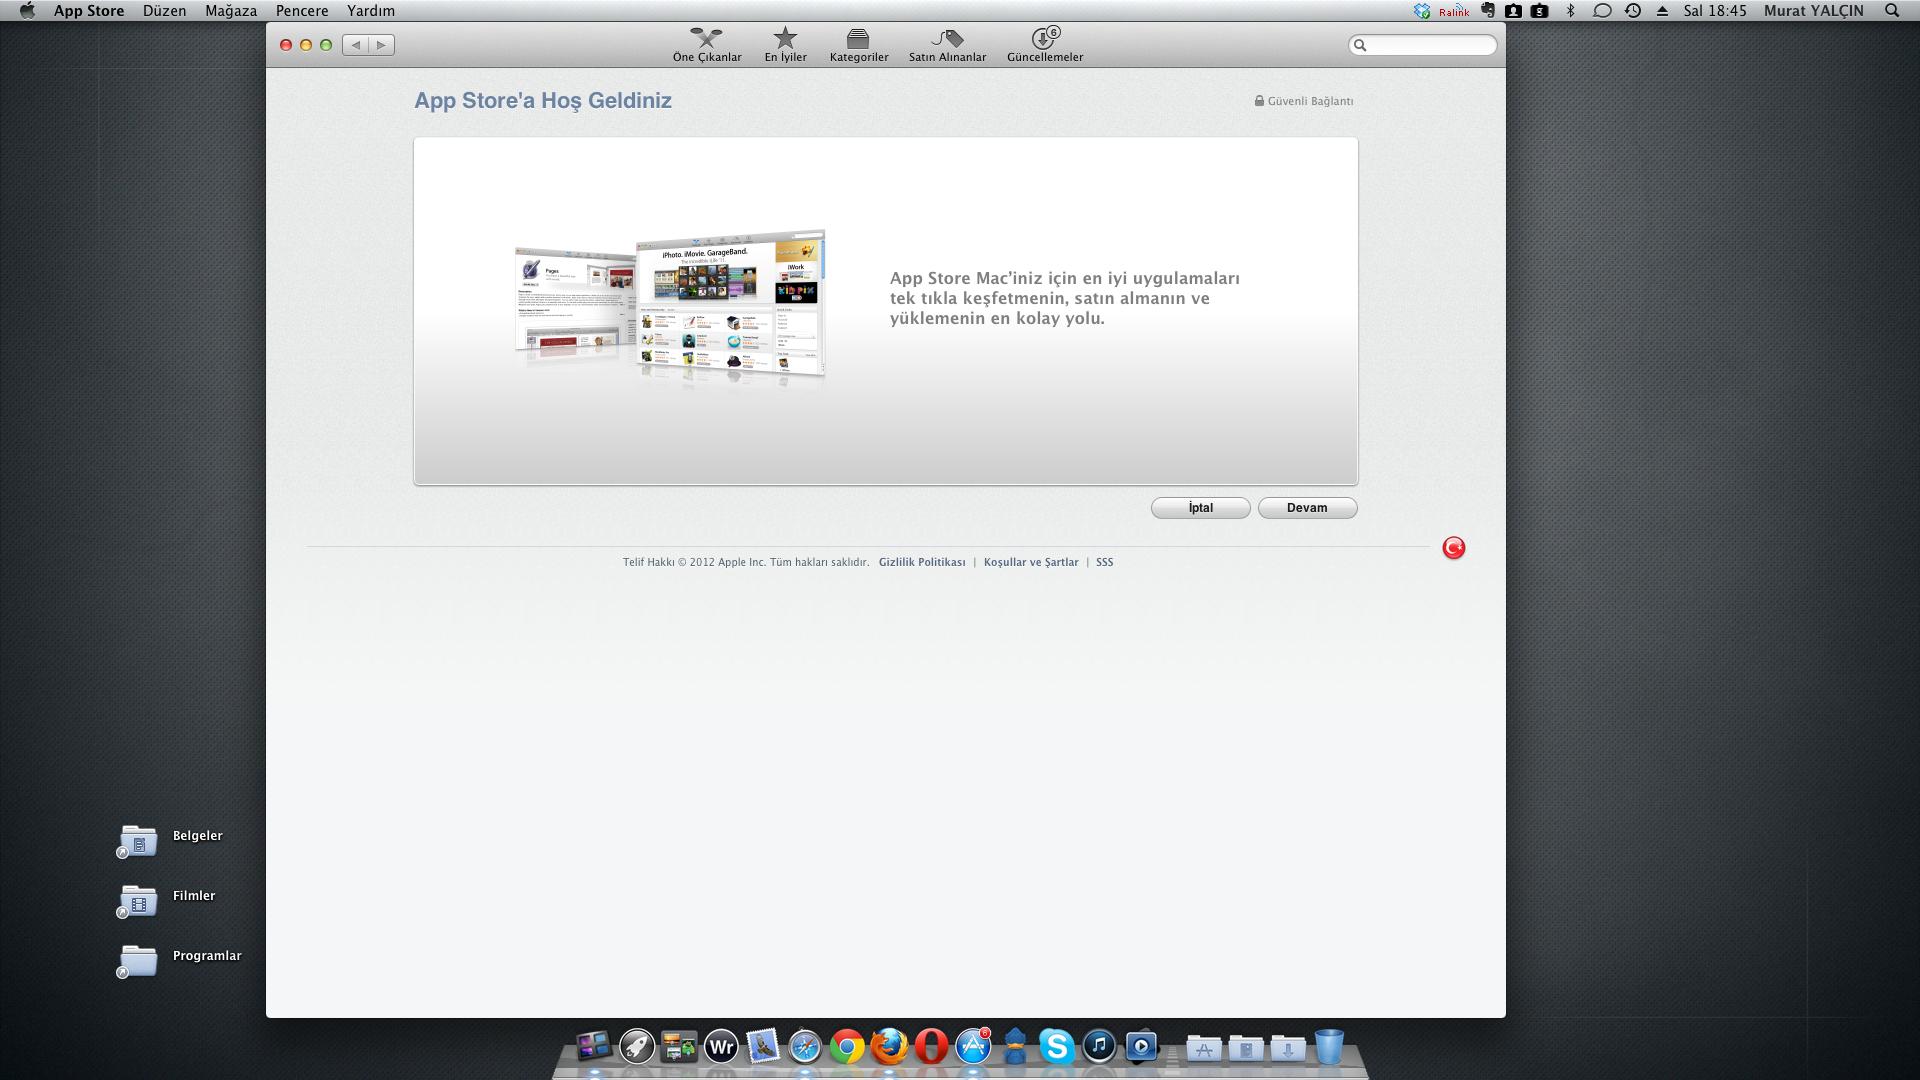The height and width of the screenshot is (1080, 1920).
Task: Open Adium duck icon in the Dock
Action: [1015, 1047]
